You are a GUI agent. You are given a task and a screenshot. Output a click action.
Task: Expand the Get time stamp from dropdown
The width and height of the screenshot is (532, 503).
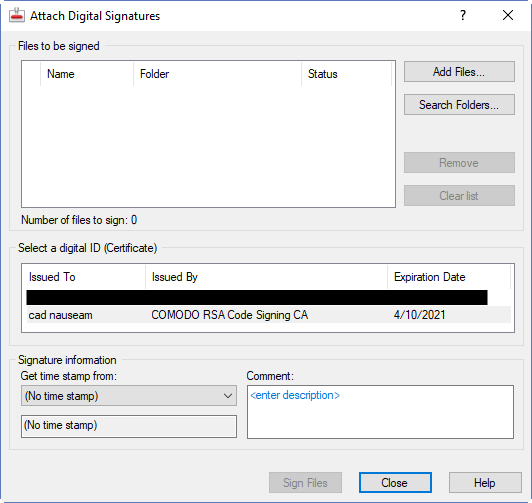pos(129,395)
